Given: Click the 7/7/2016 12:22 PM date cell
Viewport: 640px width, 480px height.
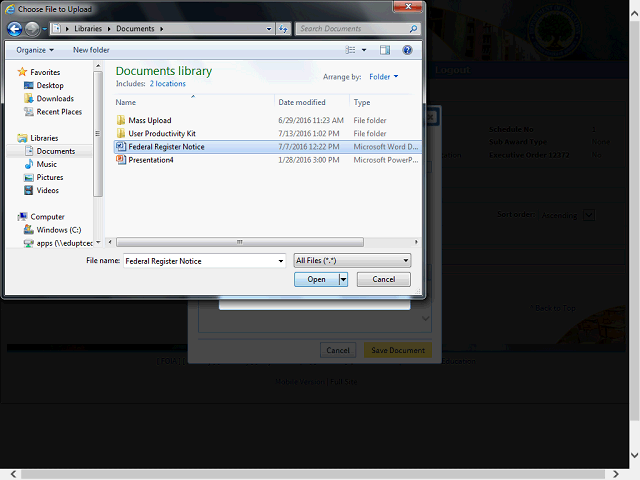Looking at the screenshot, I should tap(309, 147).
